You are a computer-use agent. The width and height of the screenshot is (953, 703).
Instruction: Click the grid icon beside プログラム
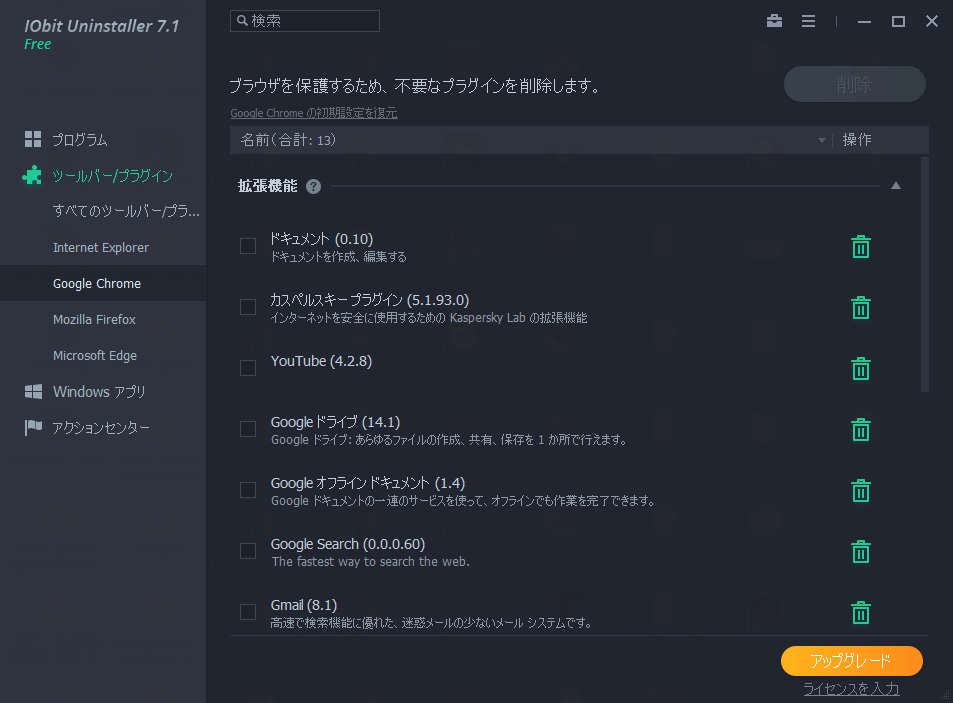[33, 139]
